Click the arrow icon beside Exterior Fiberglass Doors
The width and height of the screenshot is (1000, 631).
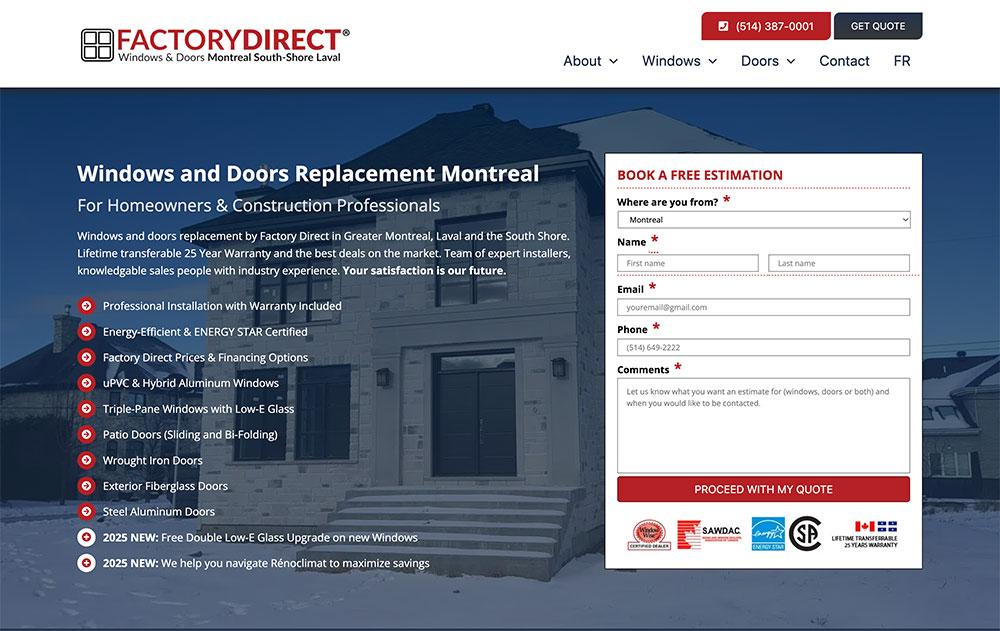[86, 486]
